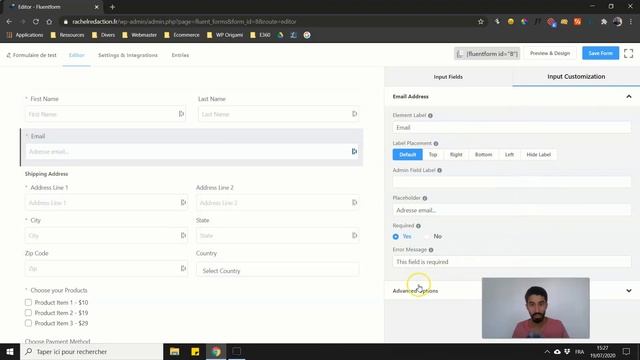The width and height of the screenshot is (640, 360).
Task: Check Product Item 1 - $10
Action: click(x=28, y=302)
